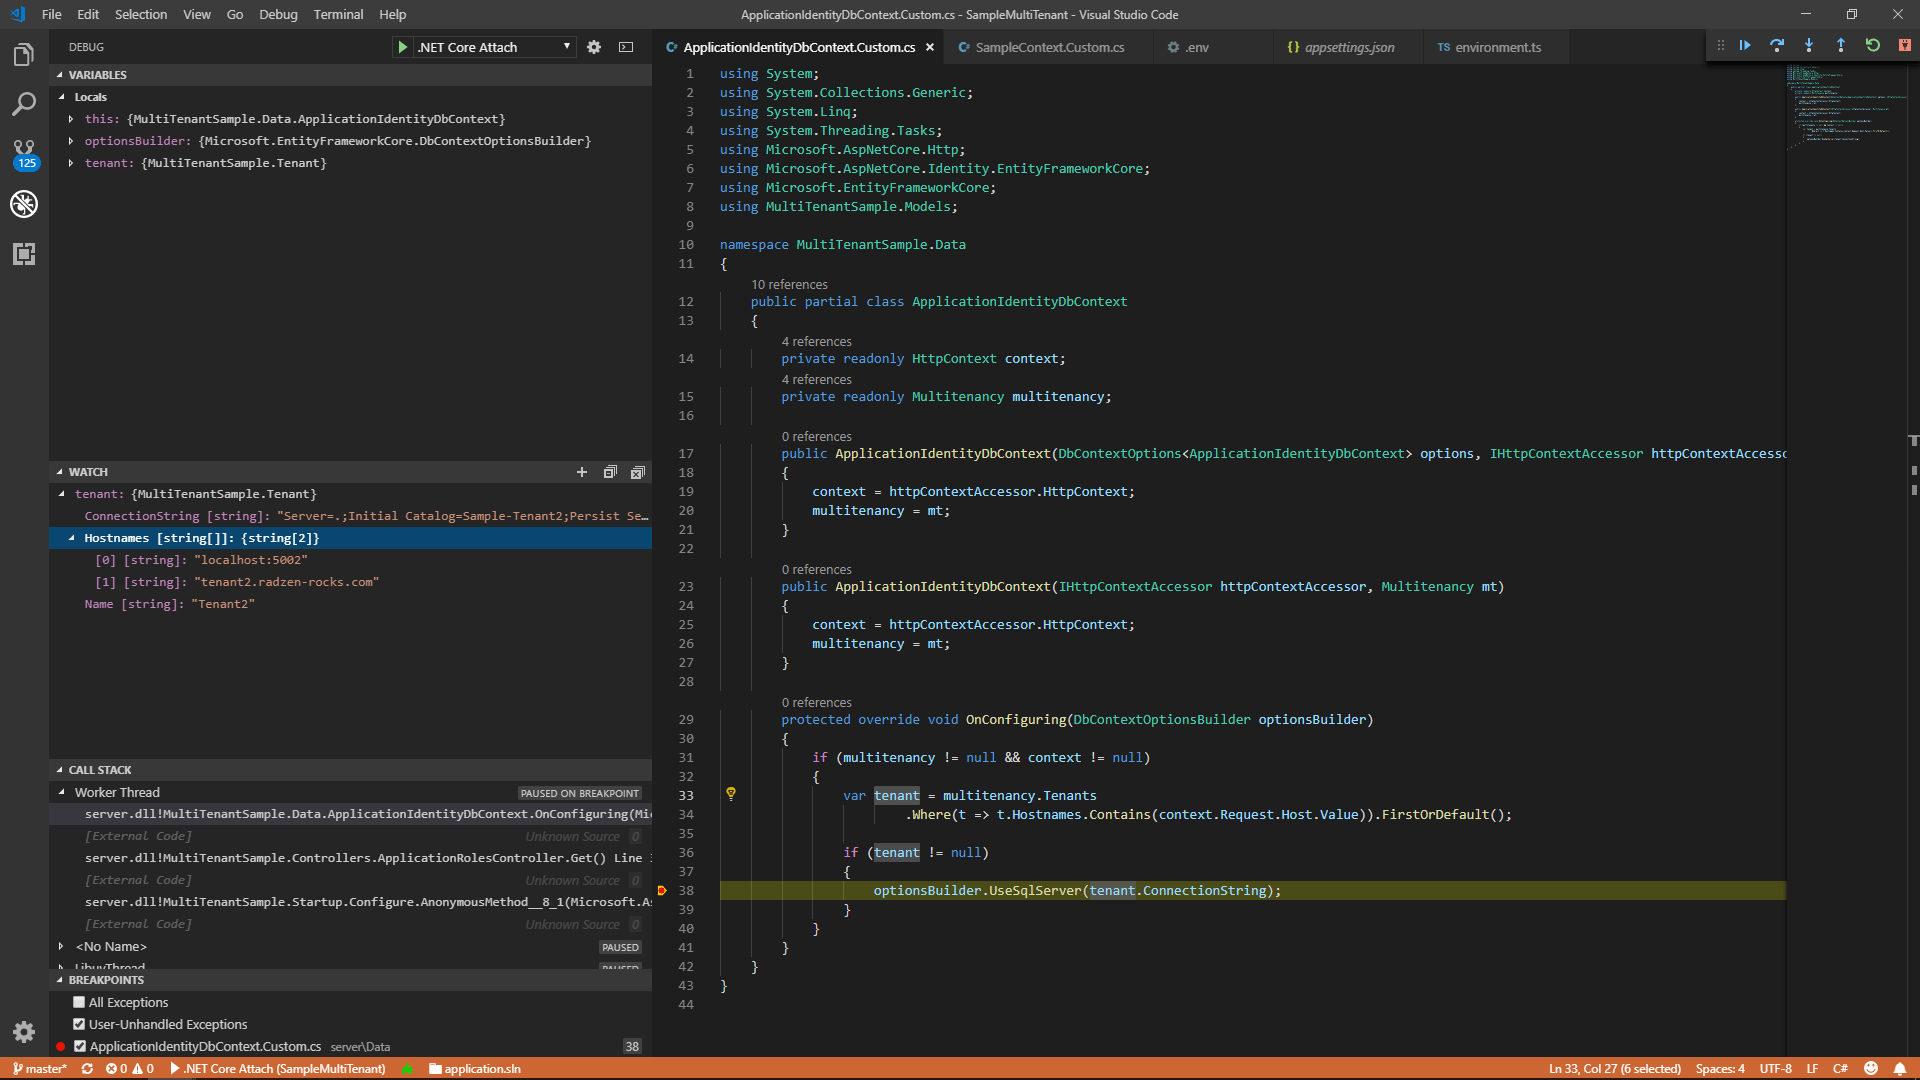Open the Search view in activity bar
Viewport: 1920px width, 1080px height.
(x=24, y=104)
